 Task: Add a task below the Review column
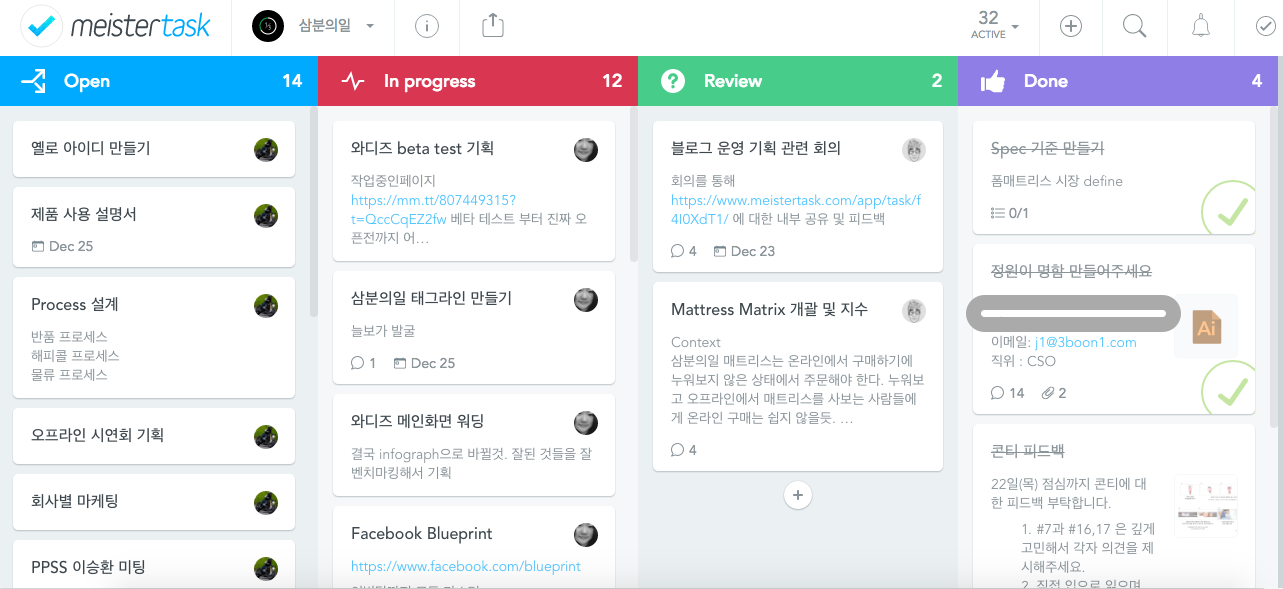pyautogui.click(x=797, y=494)
